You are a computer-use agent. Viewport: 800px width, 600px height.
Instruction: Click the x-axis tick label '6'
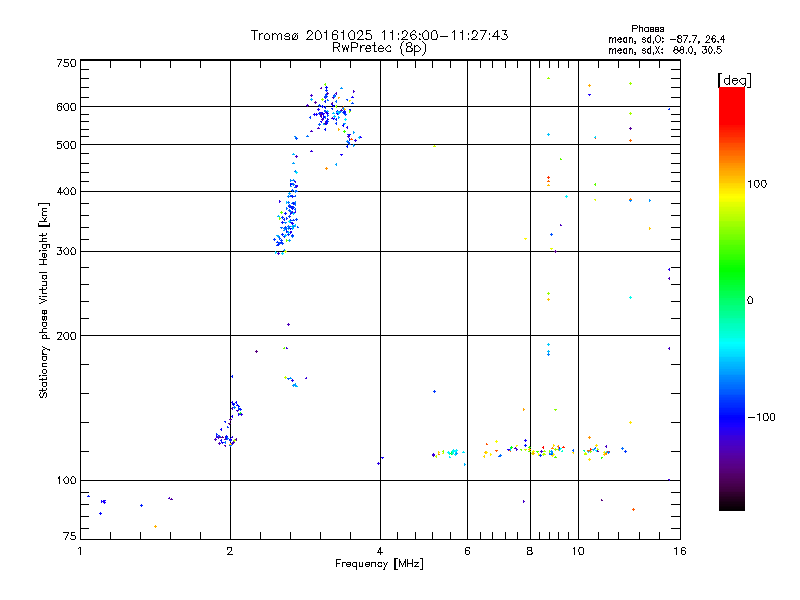click(467, 551)
